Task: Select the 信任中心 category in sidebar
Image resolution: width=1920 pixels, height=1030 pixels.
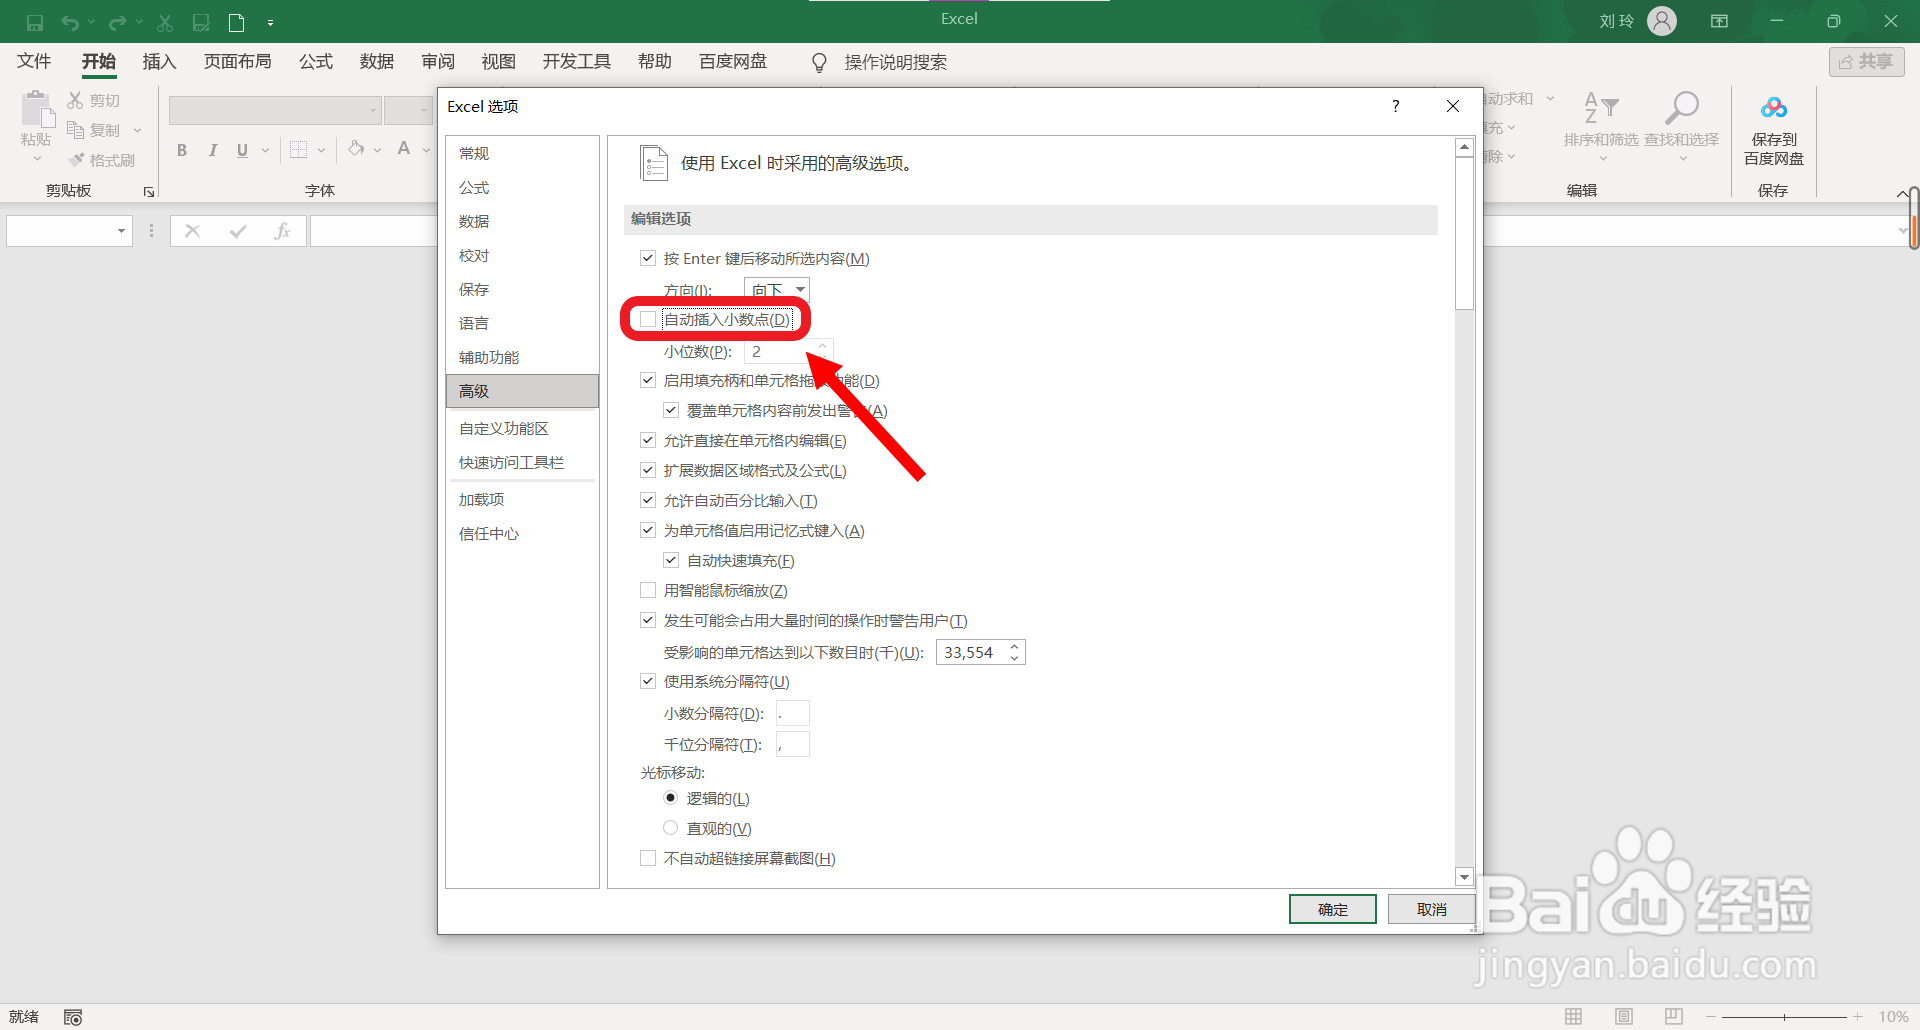Action: (x=489, y=533)
